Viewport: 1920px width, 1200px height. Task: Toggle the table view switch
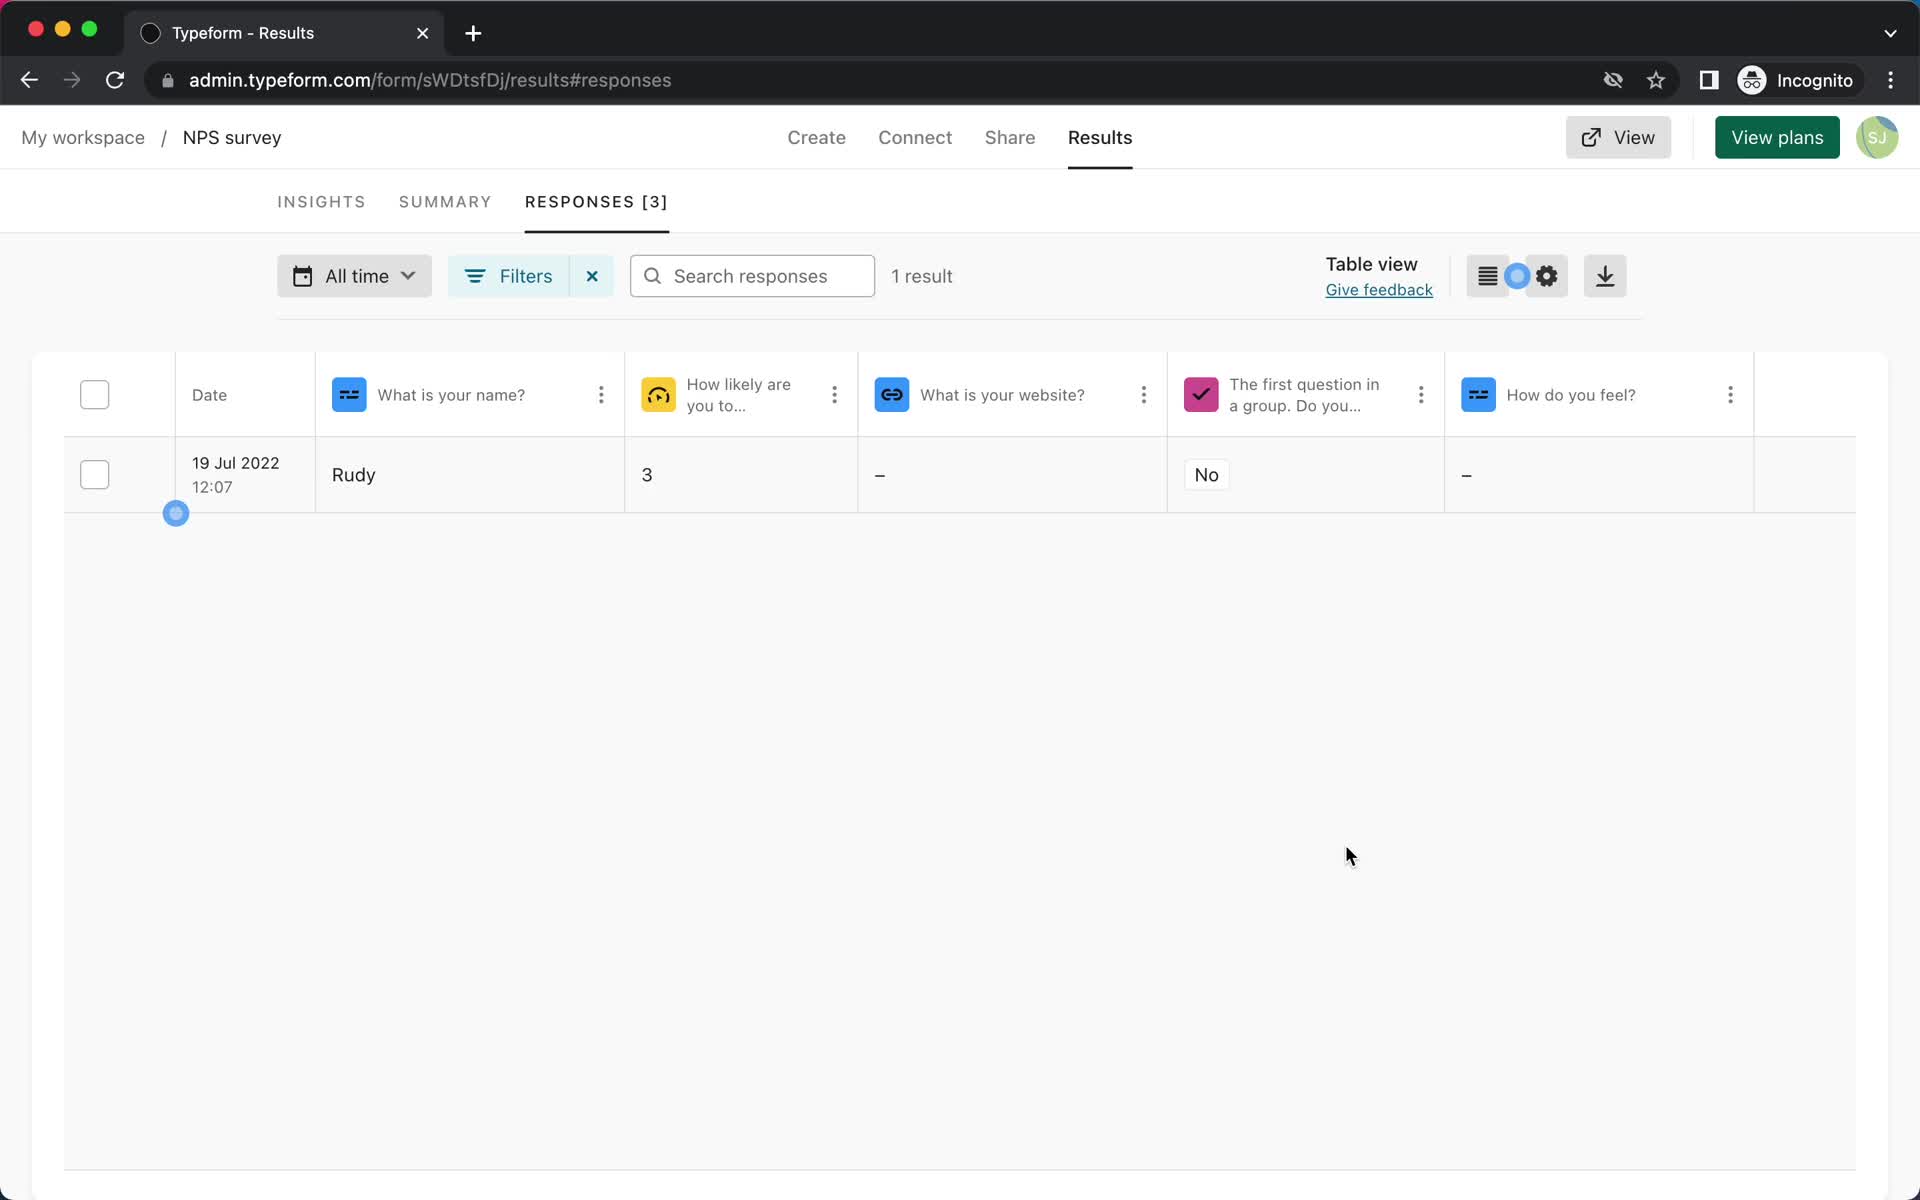pyautogui.click(x=1516, y=275)
